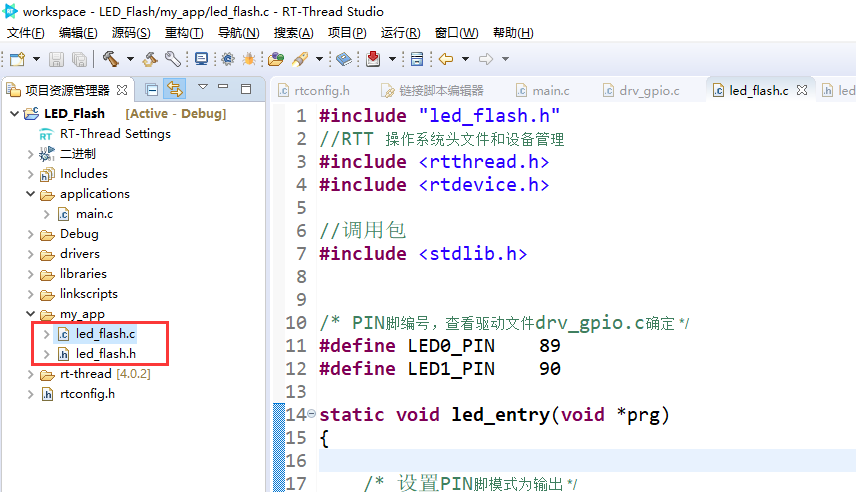Collapse the applications folder
Viewport: 856px width, 492px height.
[x=31, y=194]
